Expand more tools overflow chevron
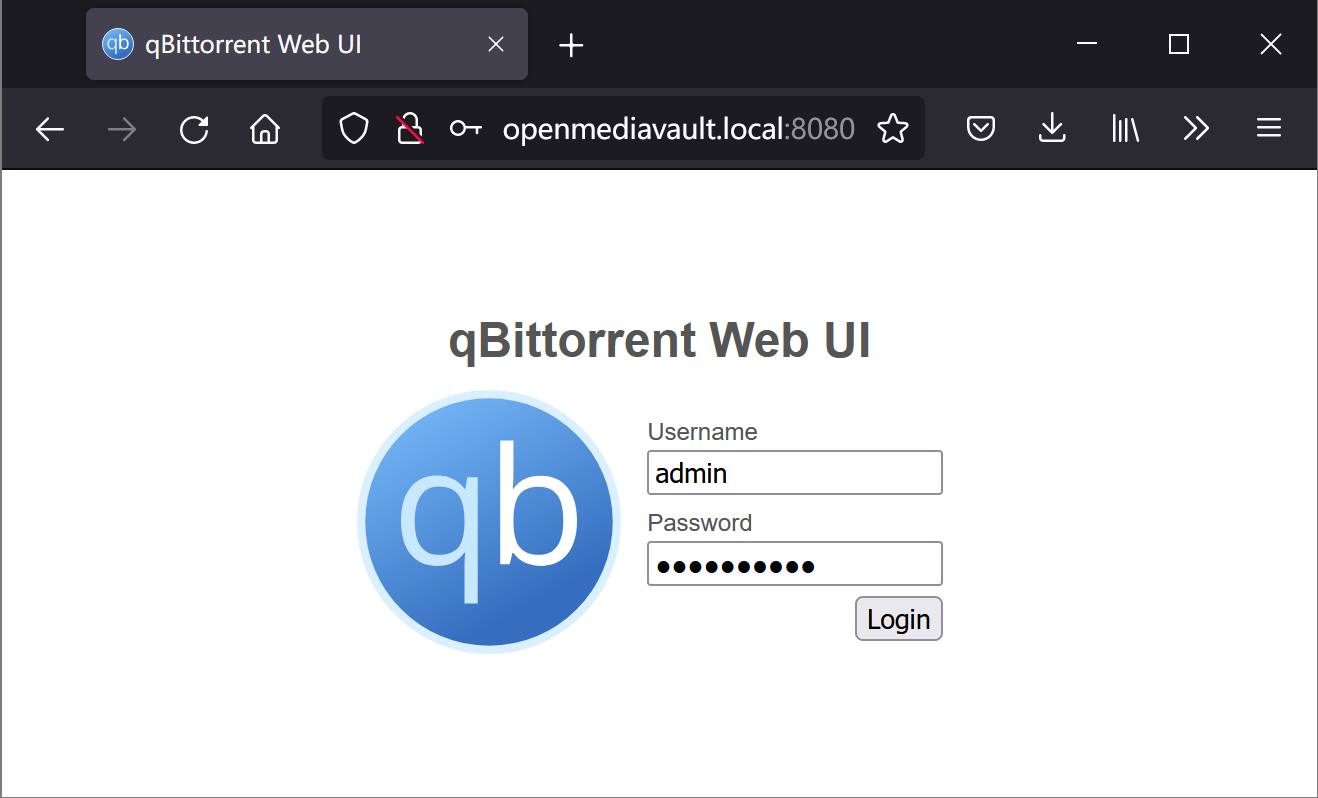 point(1196,129)
